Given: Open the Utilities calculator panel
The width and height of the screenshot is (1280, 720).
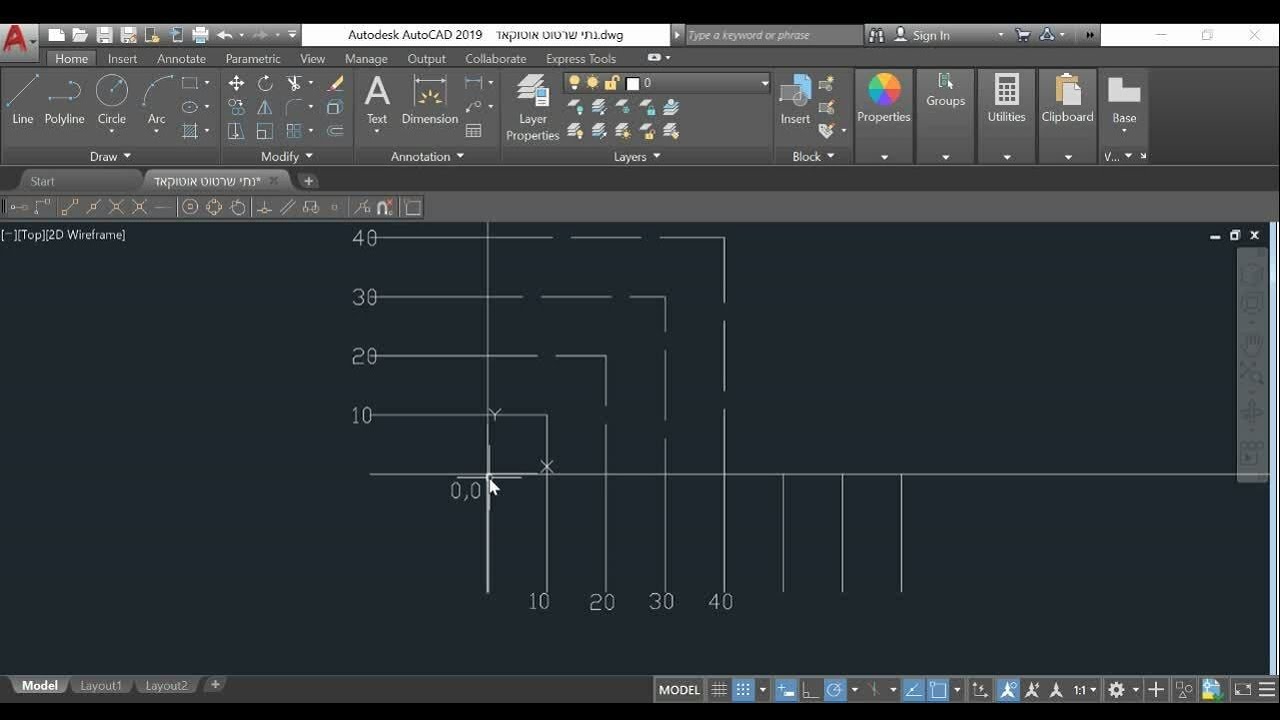Looking at the screenshot, I should [x=1006, y=98].
